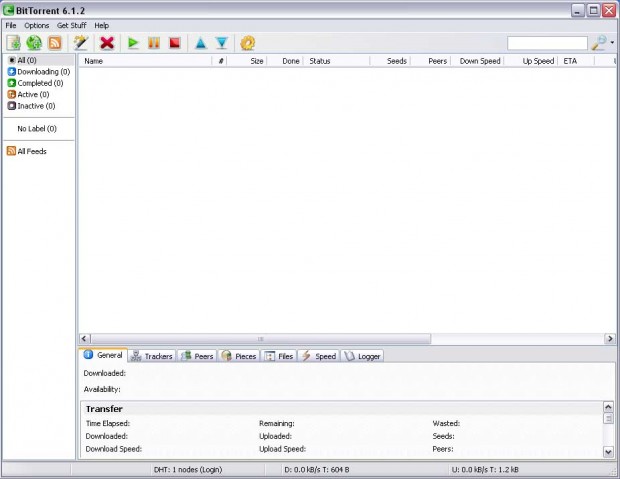Switch to the Peers tab

point(197,356)
